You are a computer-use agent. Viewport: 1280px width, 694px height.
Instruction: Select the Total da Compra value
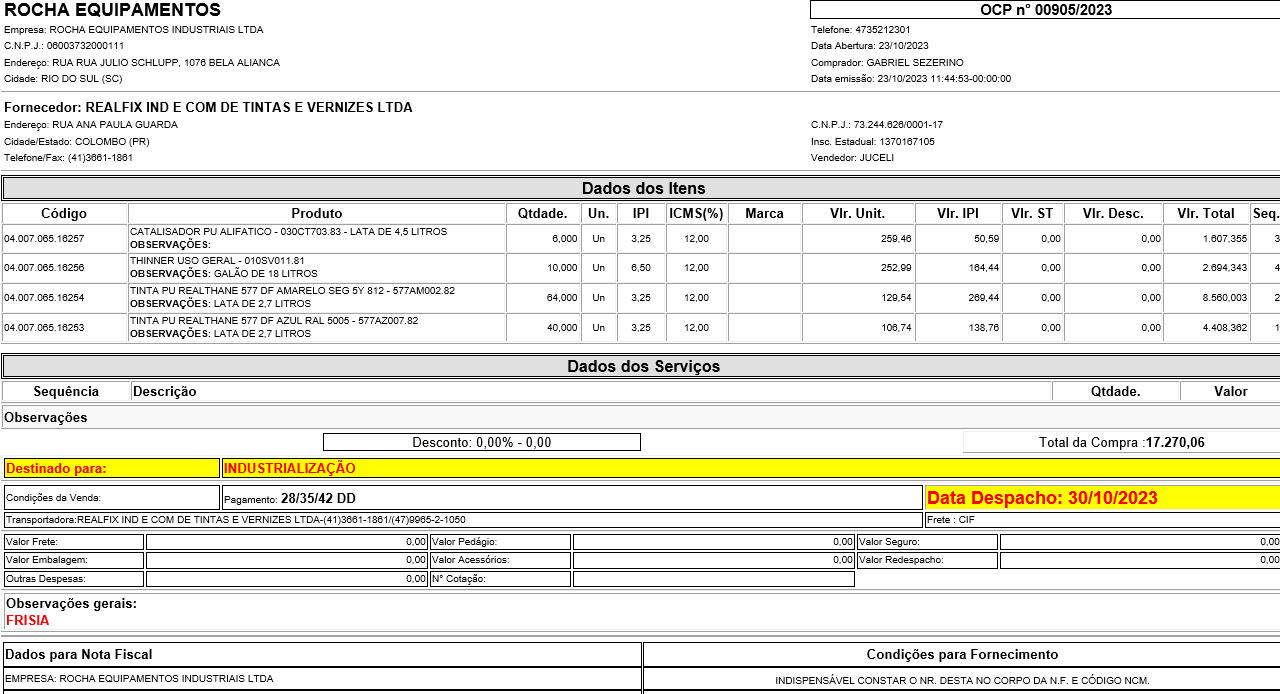(1175, 442)
